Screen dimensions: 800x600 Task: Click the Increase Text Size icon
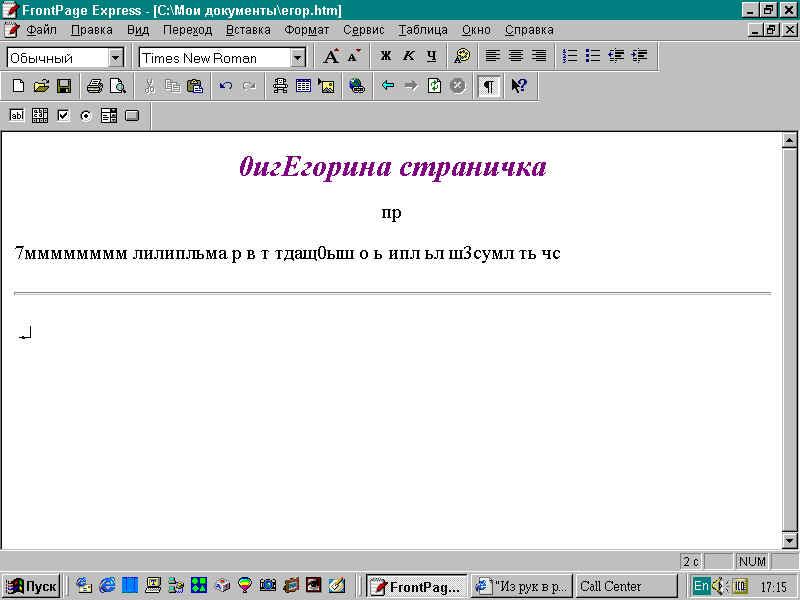(330, 57)
